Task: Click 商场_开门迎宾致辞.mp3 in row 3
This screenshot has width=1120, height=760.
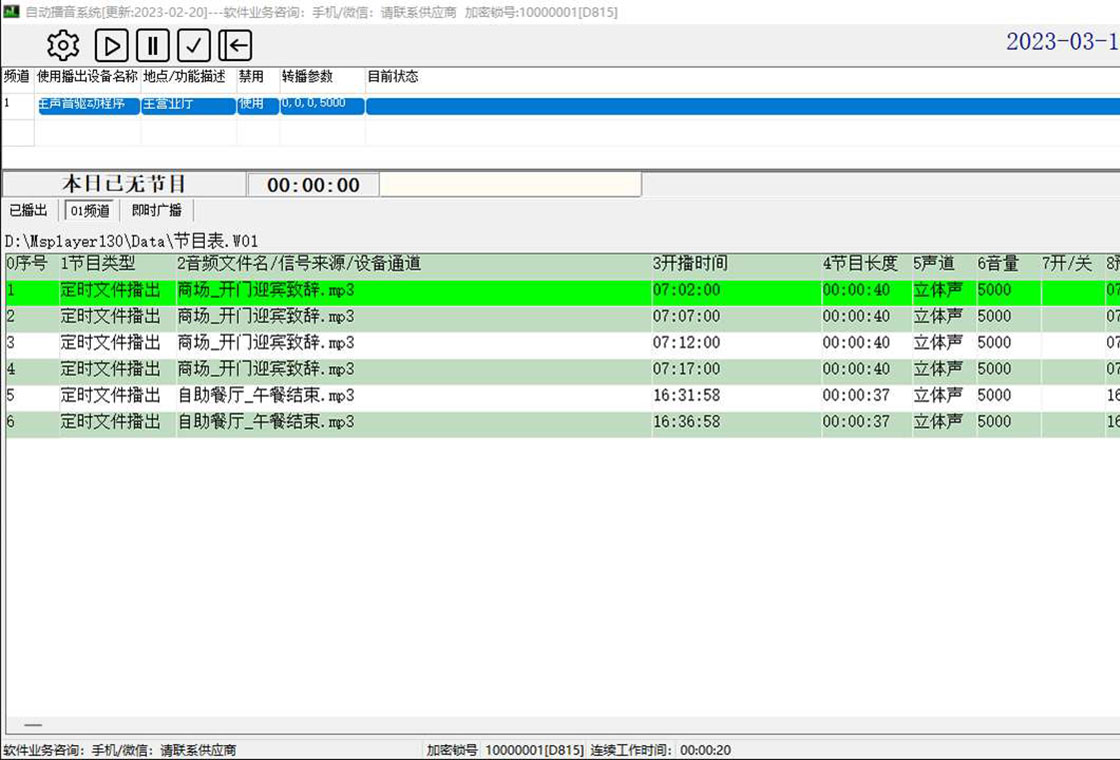Action: [266, 343]
